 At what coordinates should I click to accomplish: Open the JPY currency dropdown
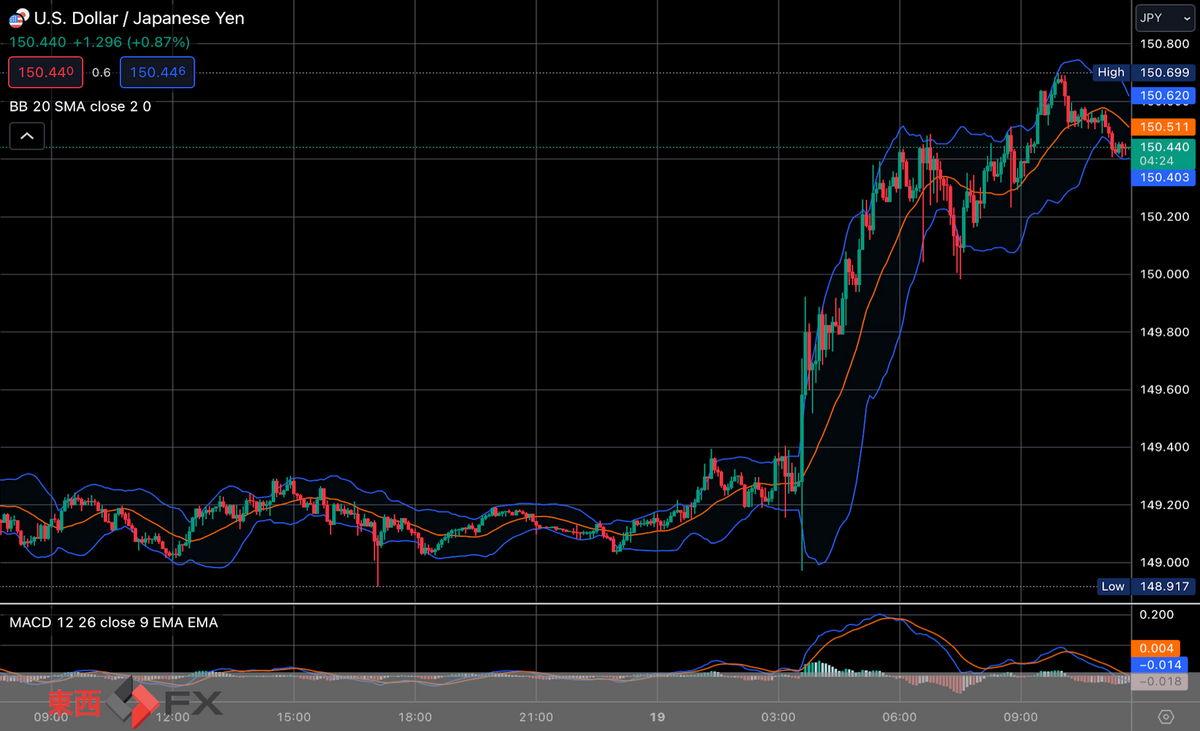pos(1165,18)
